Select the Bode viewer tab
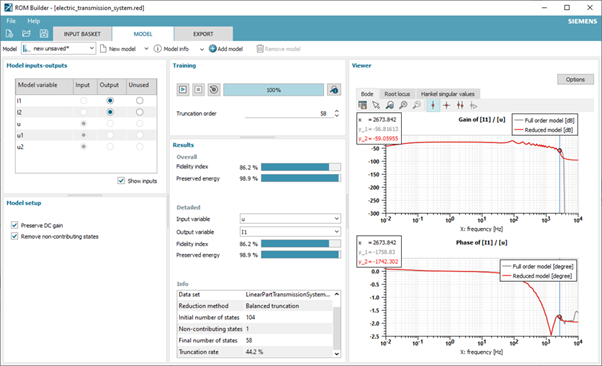The height and width of the screenshot is (366, 602). 367,94
